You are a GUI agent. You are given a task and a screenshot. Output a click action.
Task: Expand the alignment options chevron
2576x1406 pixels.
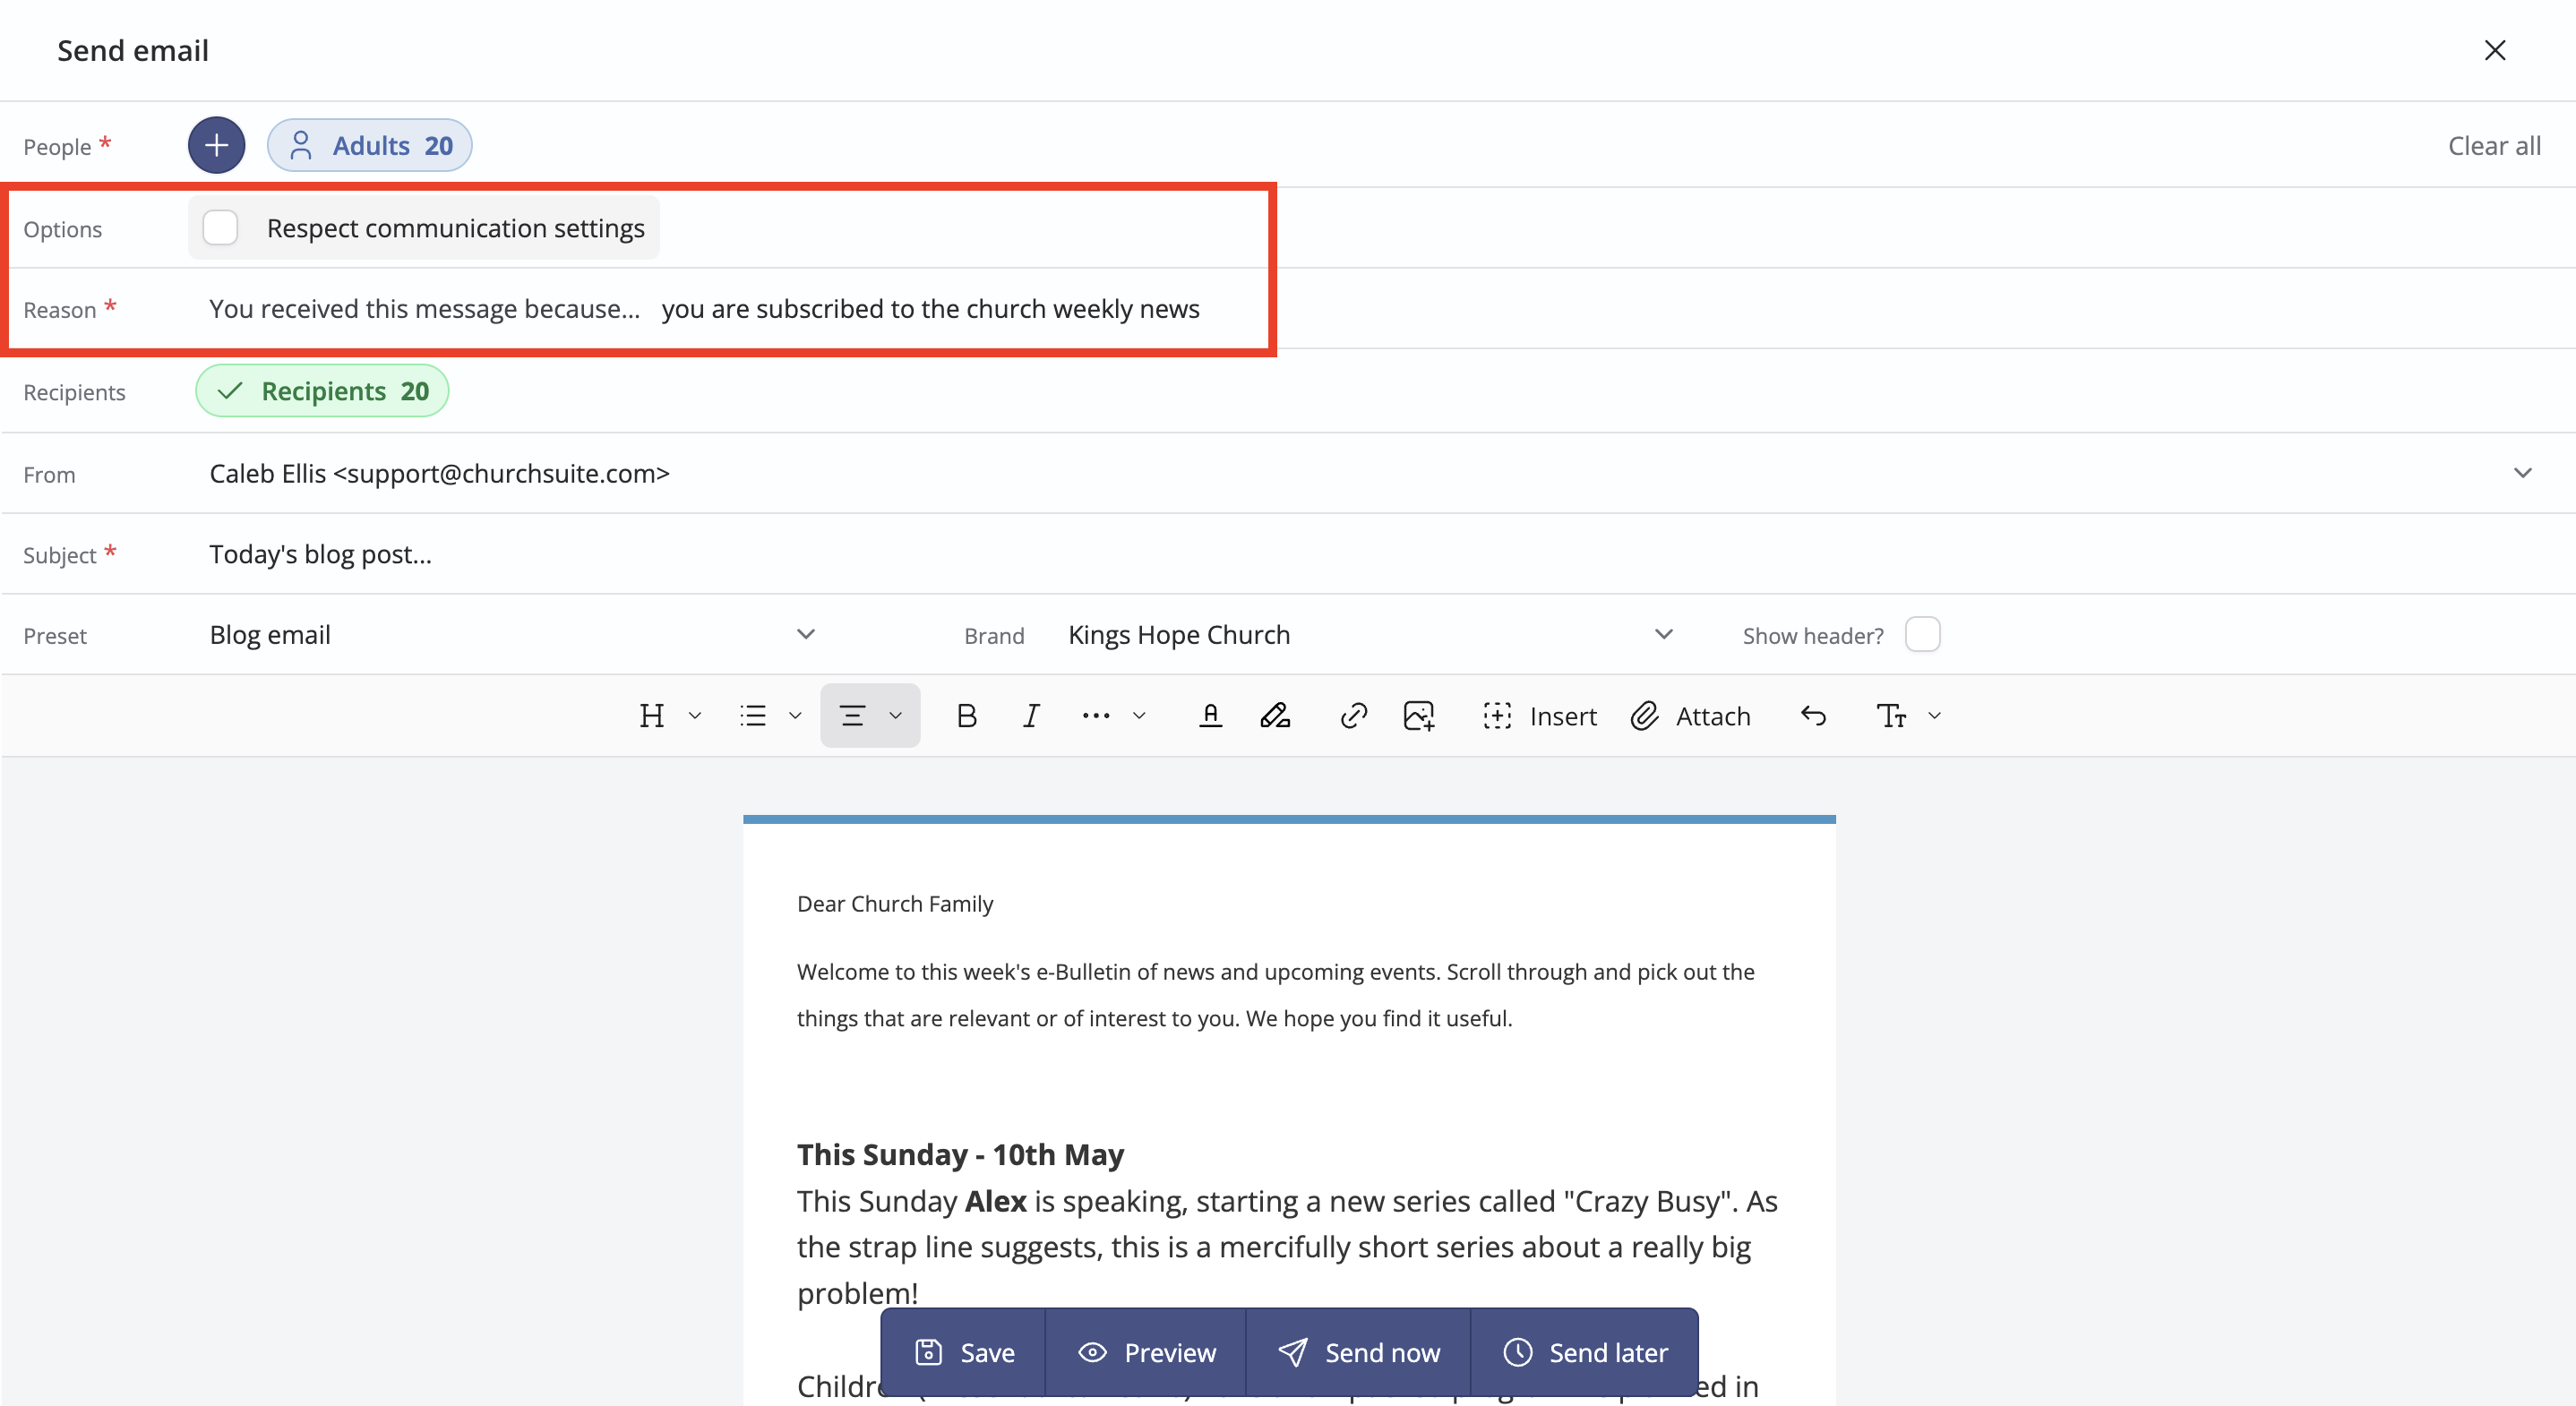tap(895, 716)
